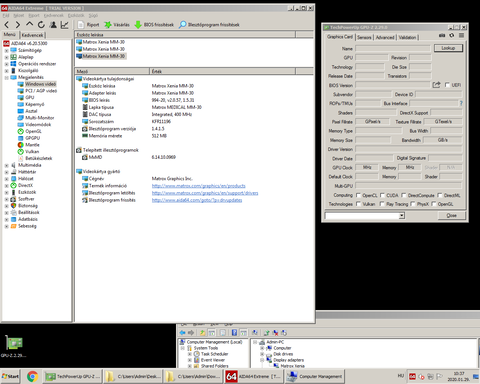The width and height of the screenshot is (480, 384).
Task: Select PCI / AGP videó tree item
Action: coord(37,91)
